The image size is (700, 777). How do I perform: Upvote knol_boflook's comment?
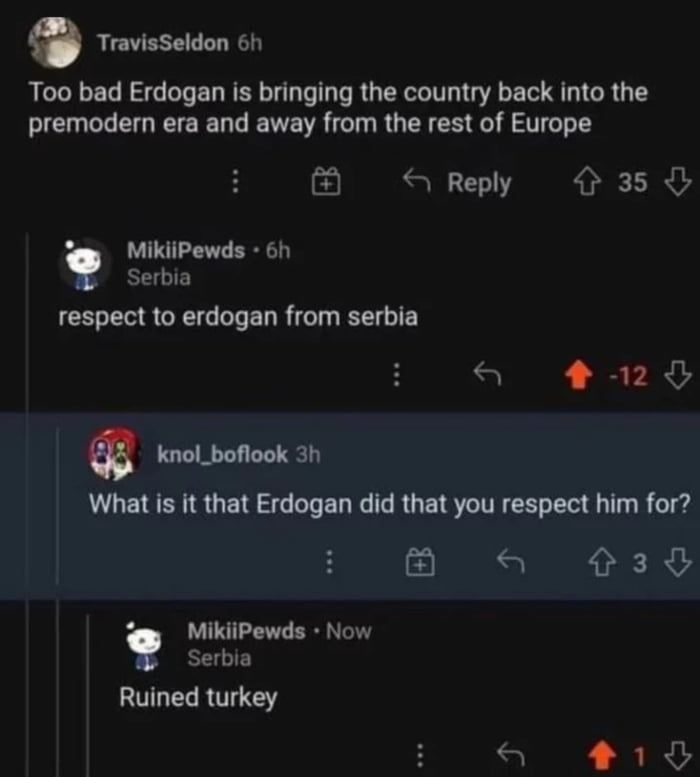pos(601,563)
